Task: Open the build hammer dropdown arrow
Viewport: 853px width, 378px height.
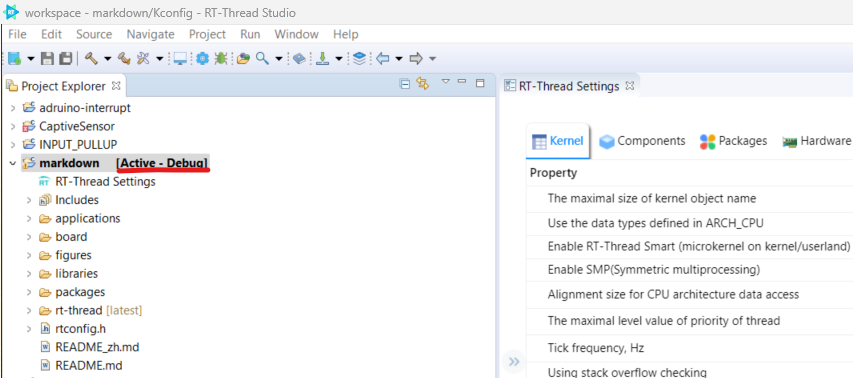Action: [x=108, y=58]
